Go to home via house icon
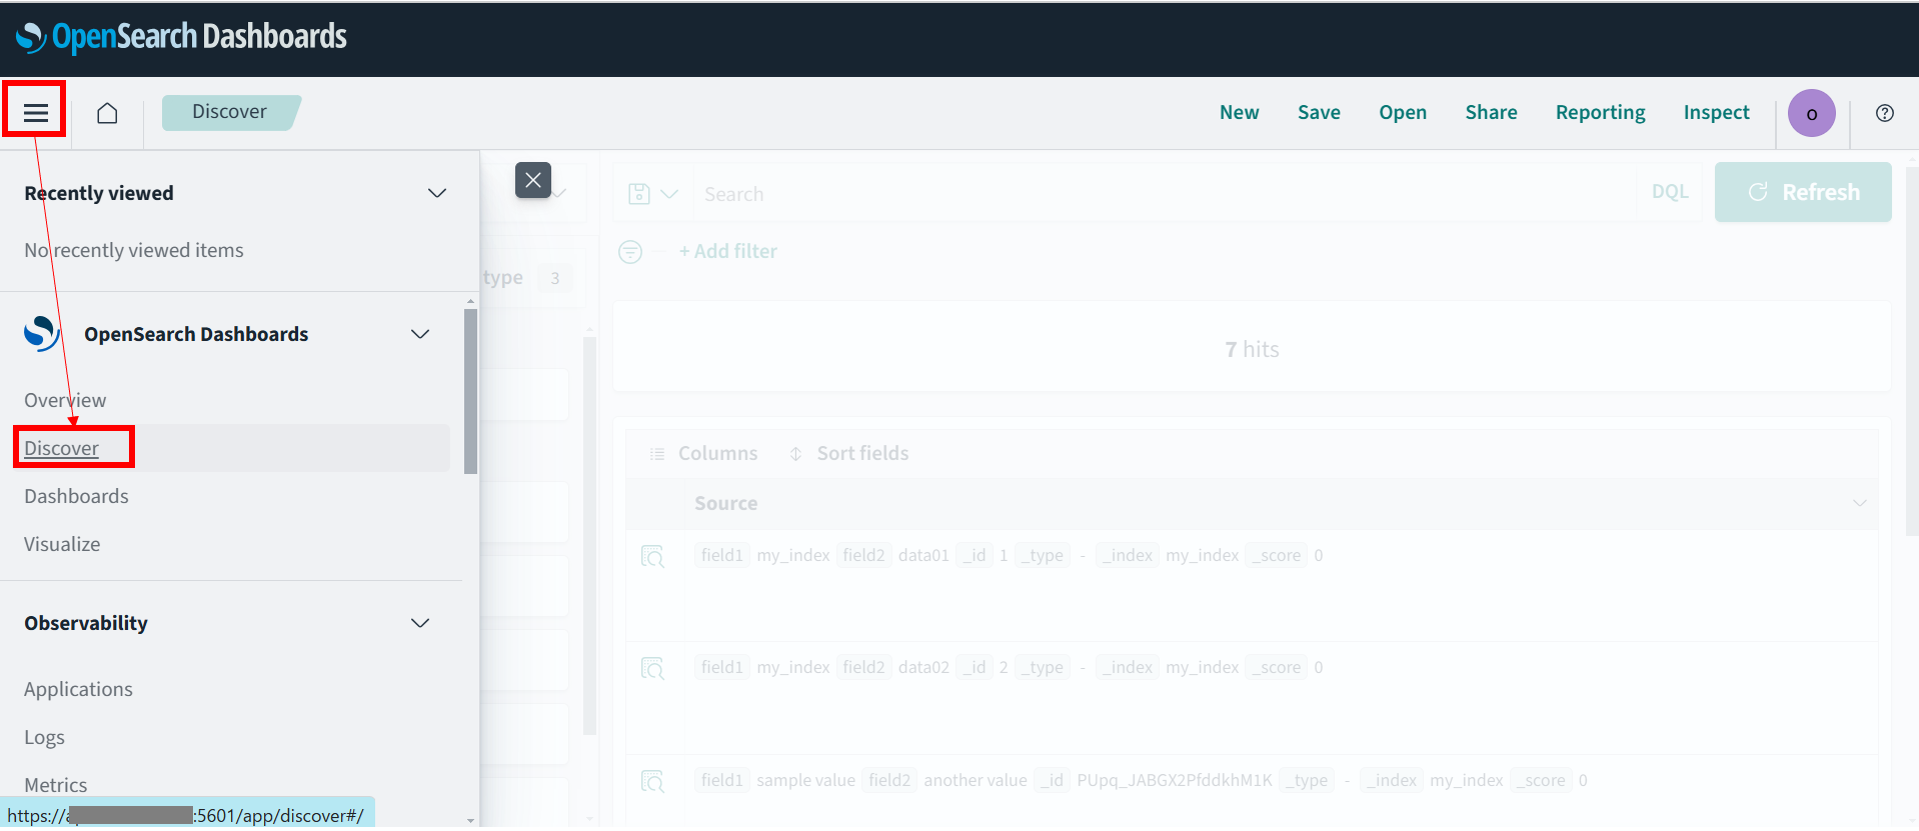 [107, 113]
